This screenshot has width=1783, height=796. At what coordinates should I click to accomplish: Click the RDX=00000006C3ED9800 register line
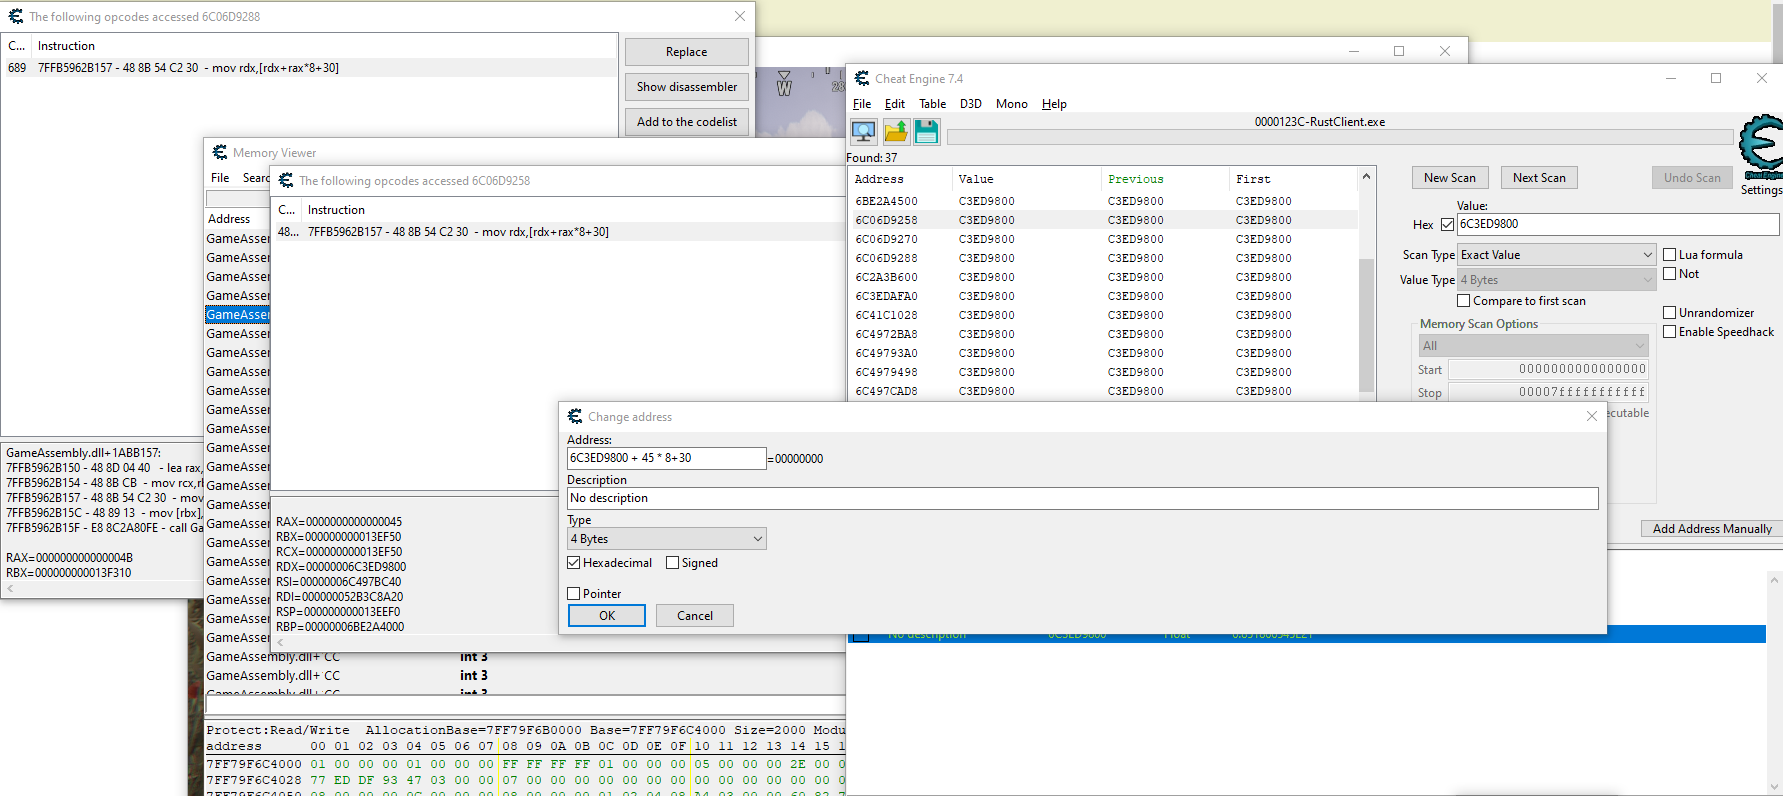coord(341,567)
